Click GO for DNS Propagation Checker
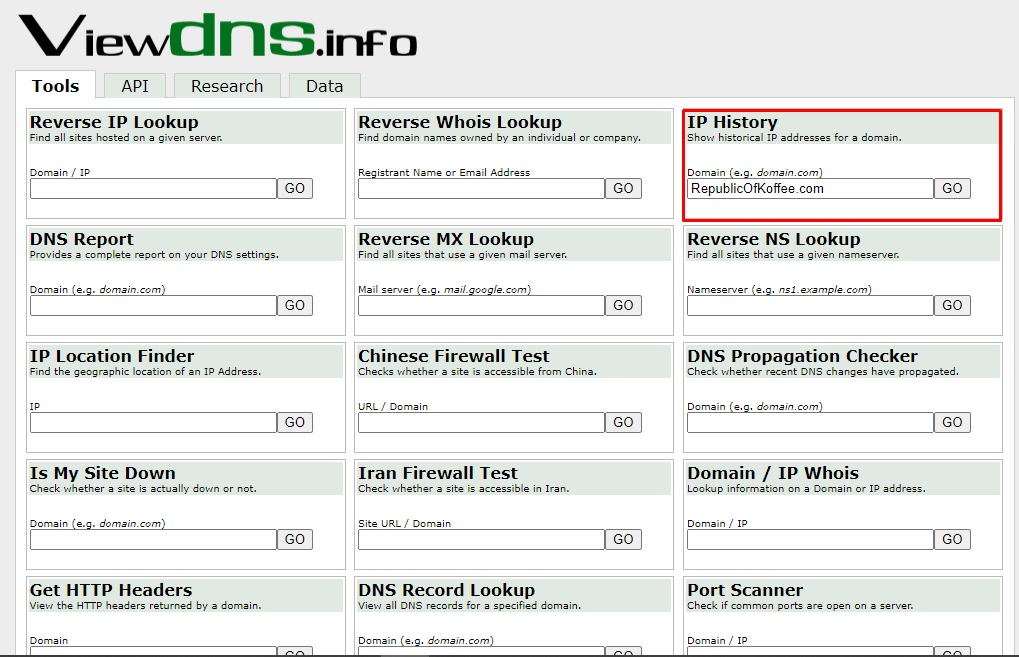1019x657 pixels. [x=950, y=422]
